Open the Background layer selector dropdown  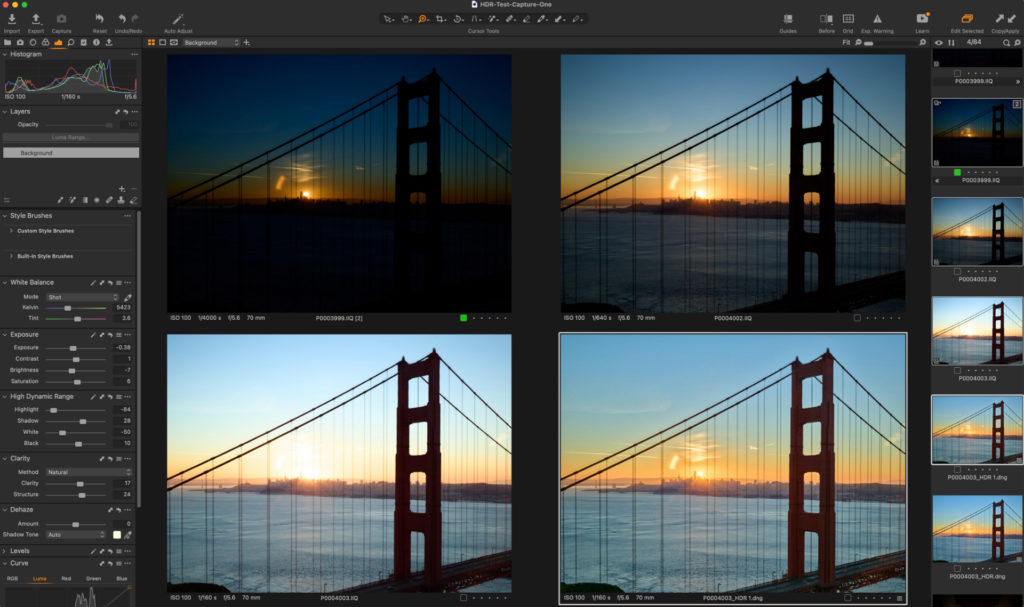pyautogui.click(x=211, y=42)
